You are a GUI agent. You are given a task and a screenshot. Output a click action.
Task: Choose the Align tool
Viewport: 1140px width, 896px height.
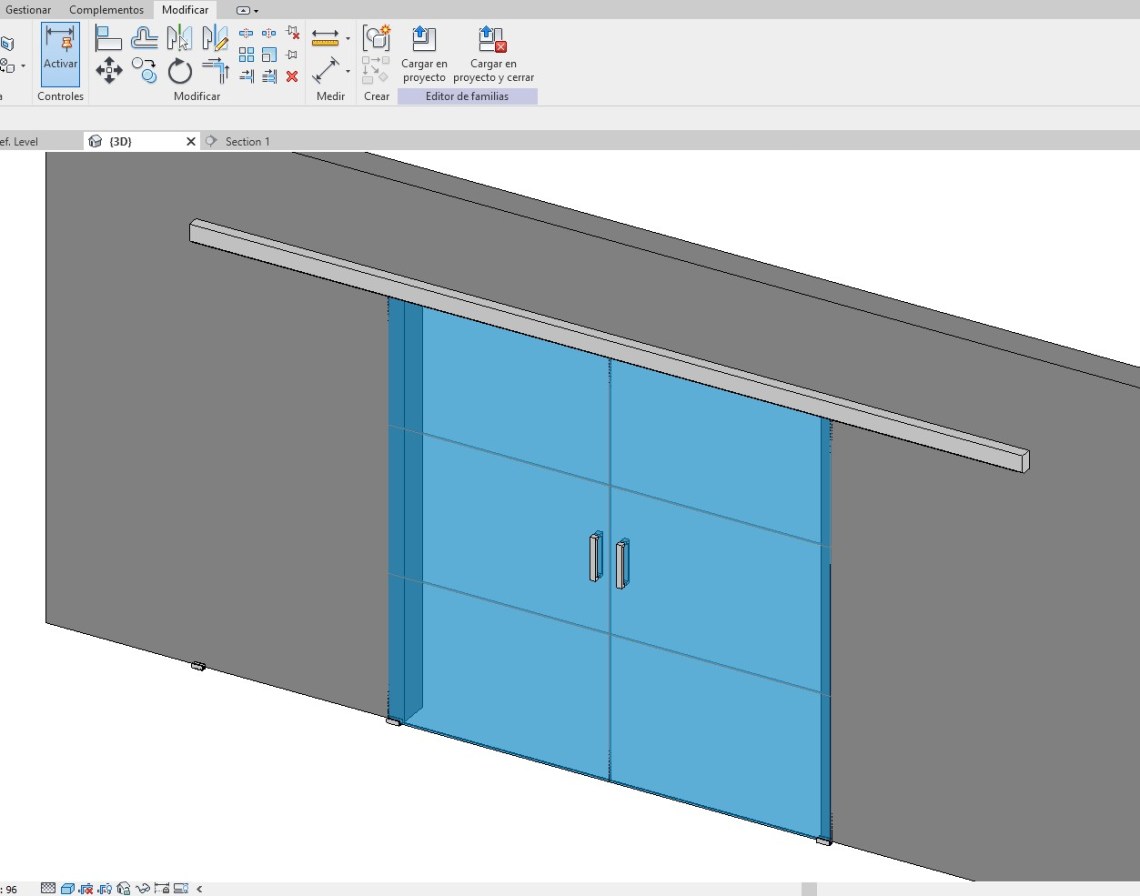(108, 38)
